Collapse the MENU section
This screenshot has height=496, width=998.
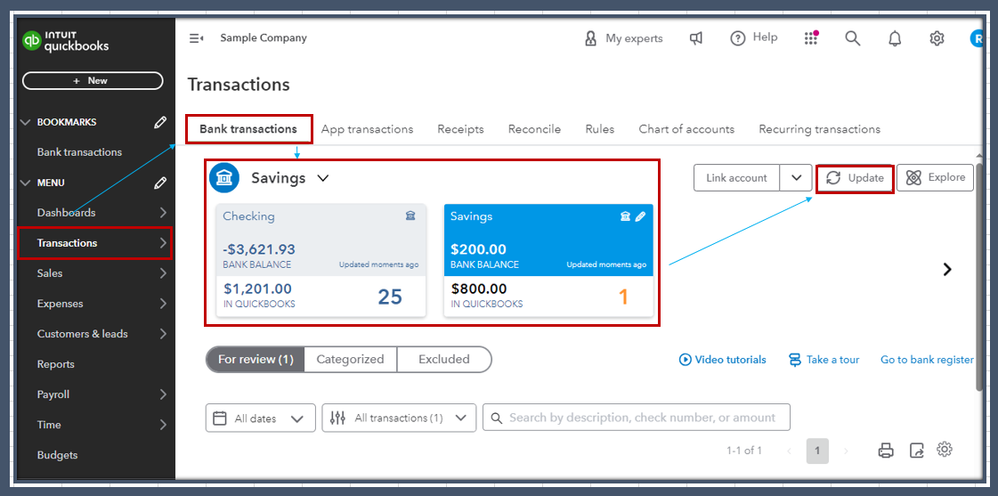tap(25, 183)
